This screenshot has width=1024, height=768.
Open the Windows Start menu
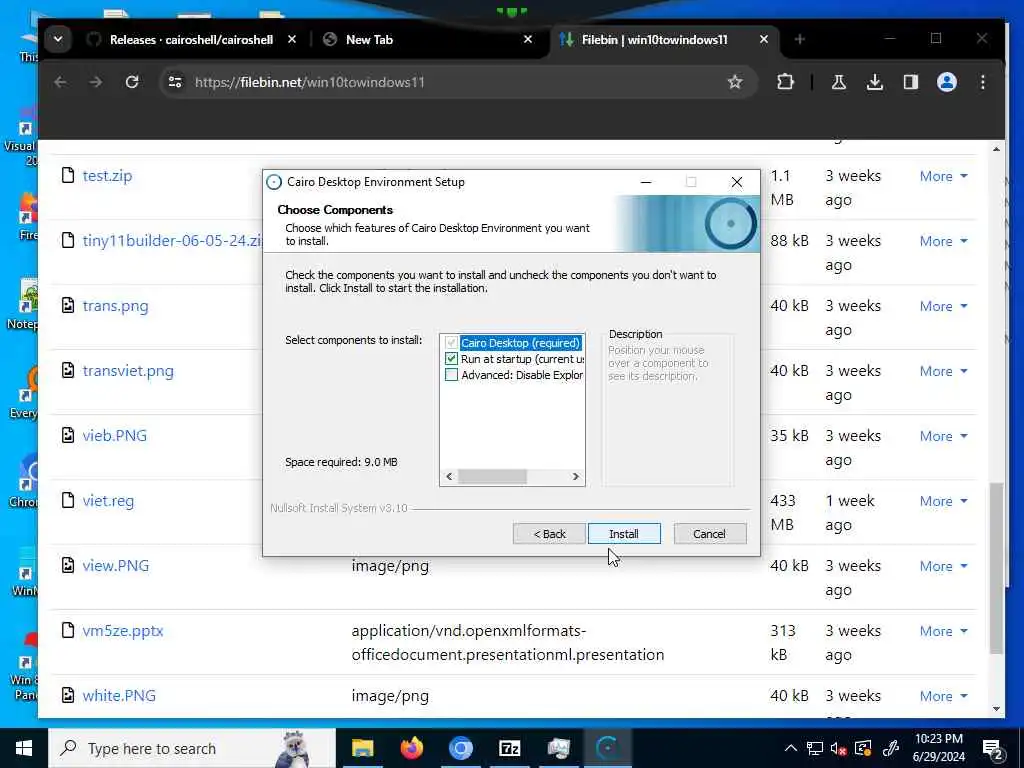24,748
